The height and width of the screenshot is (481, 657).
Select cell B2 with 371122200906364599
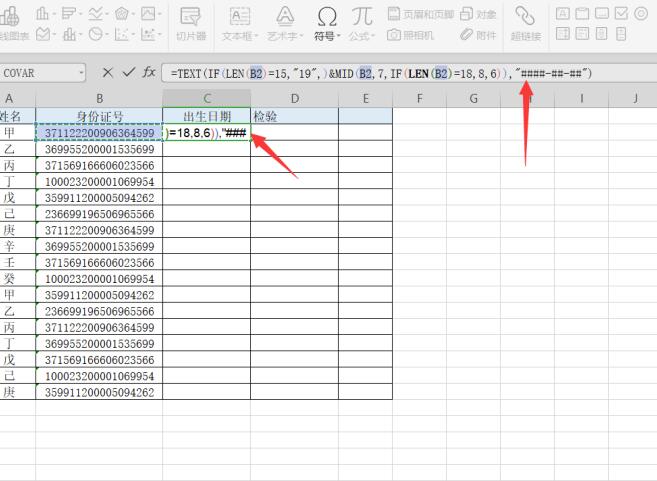[x=99, y=133]
